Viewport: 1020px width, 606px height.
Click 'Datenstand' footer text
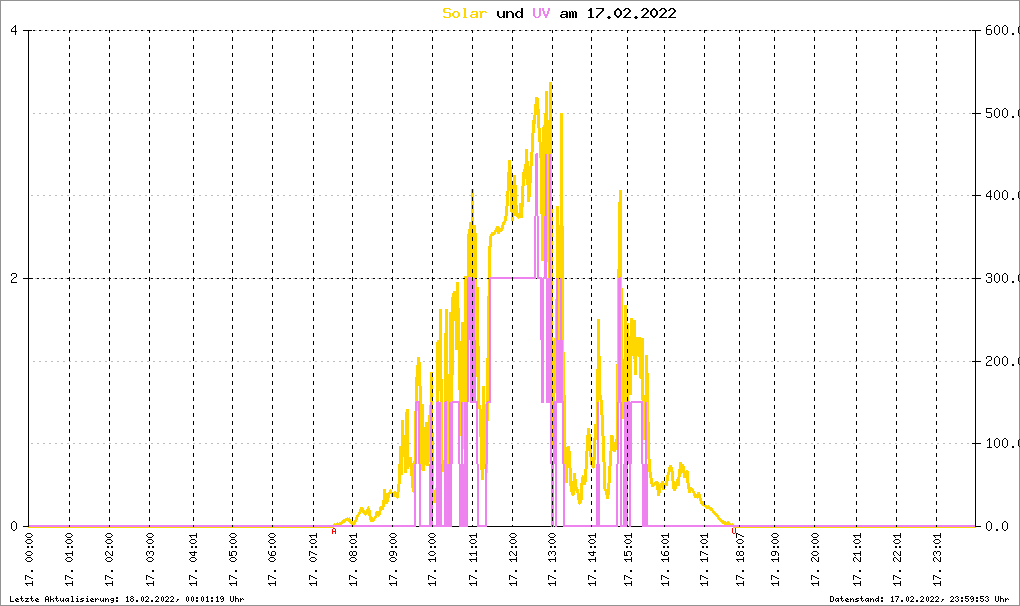point(919,599)
